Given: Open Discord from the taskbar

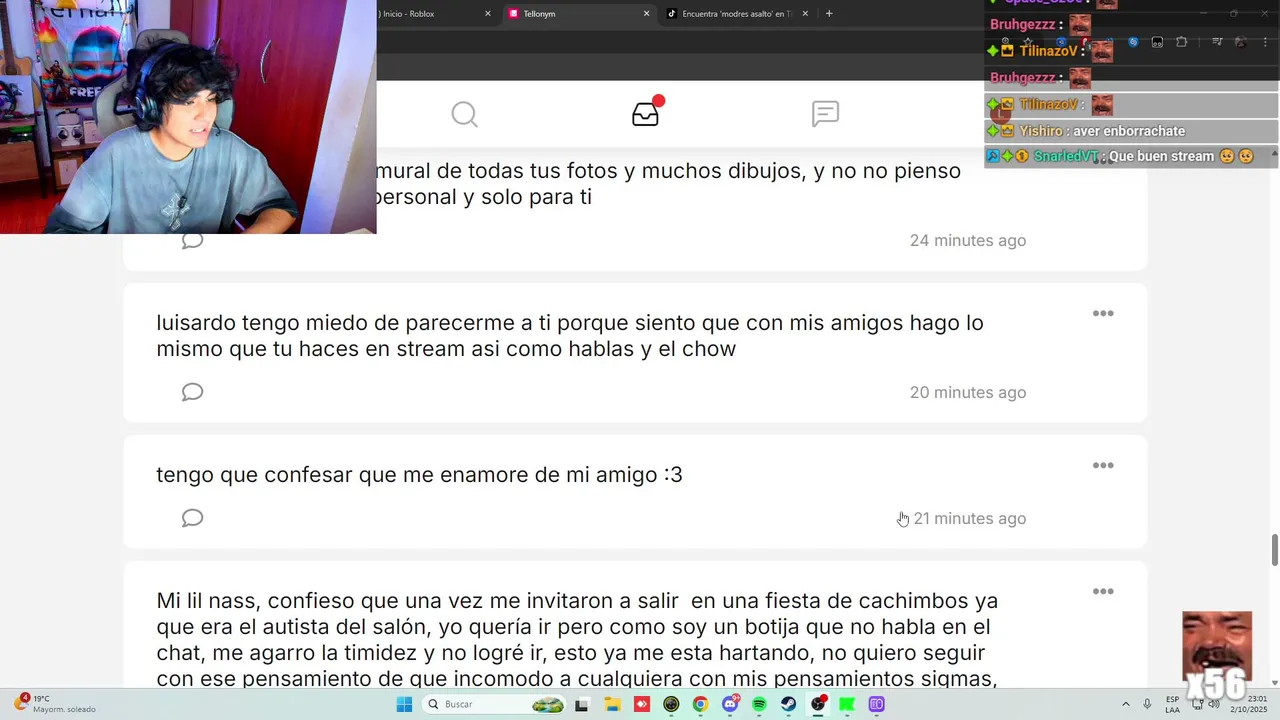Looking at the screenshot, I should click(730, 704).
